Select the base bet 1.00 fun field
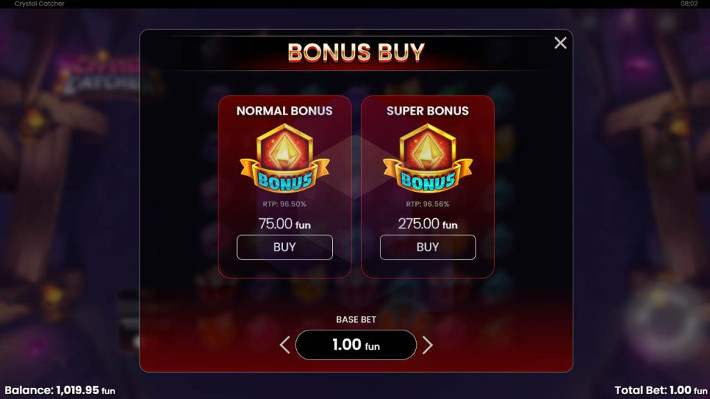710x399 pixels. pos(356,345)
